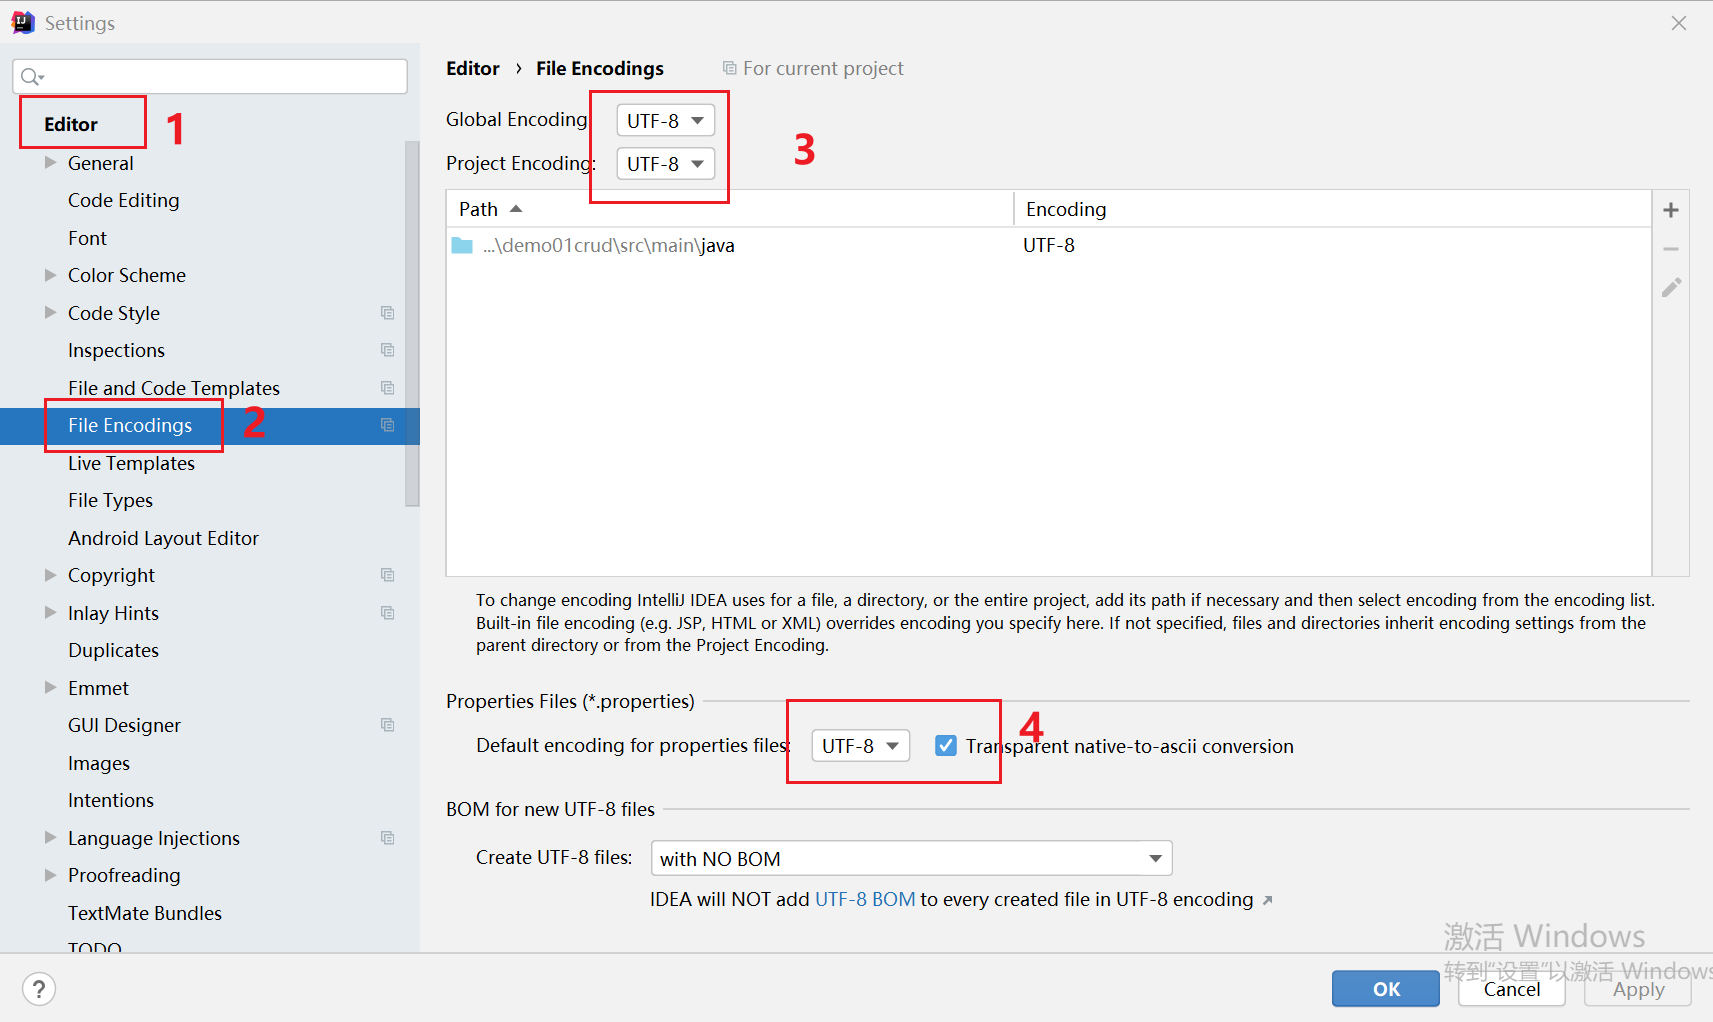Expand the Emmet tree node
The image size is (1713, 1022).
click(x=50, y=687)
